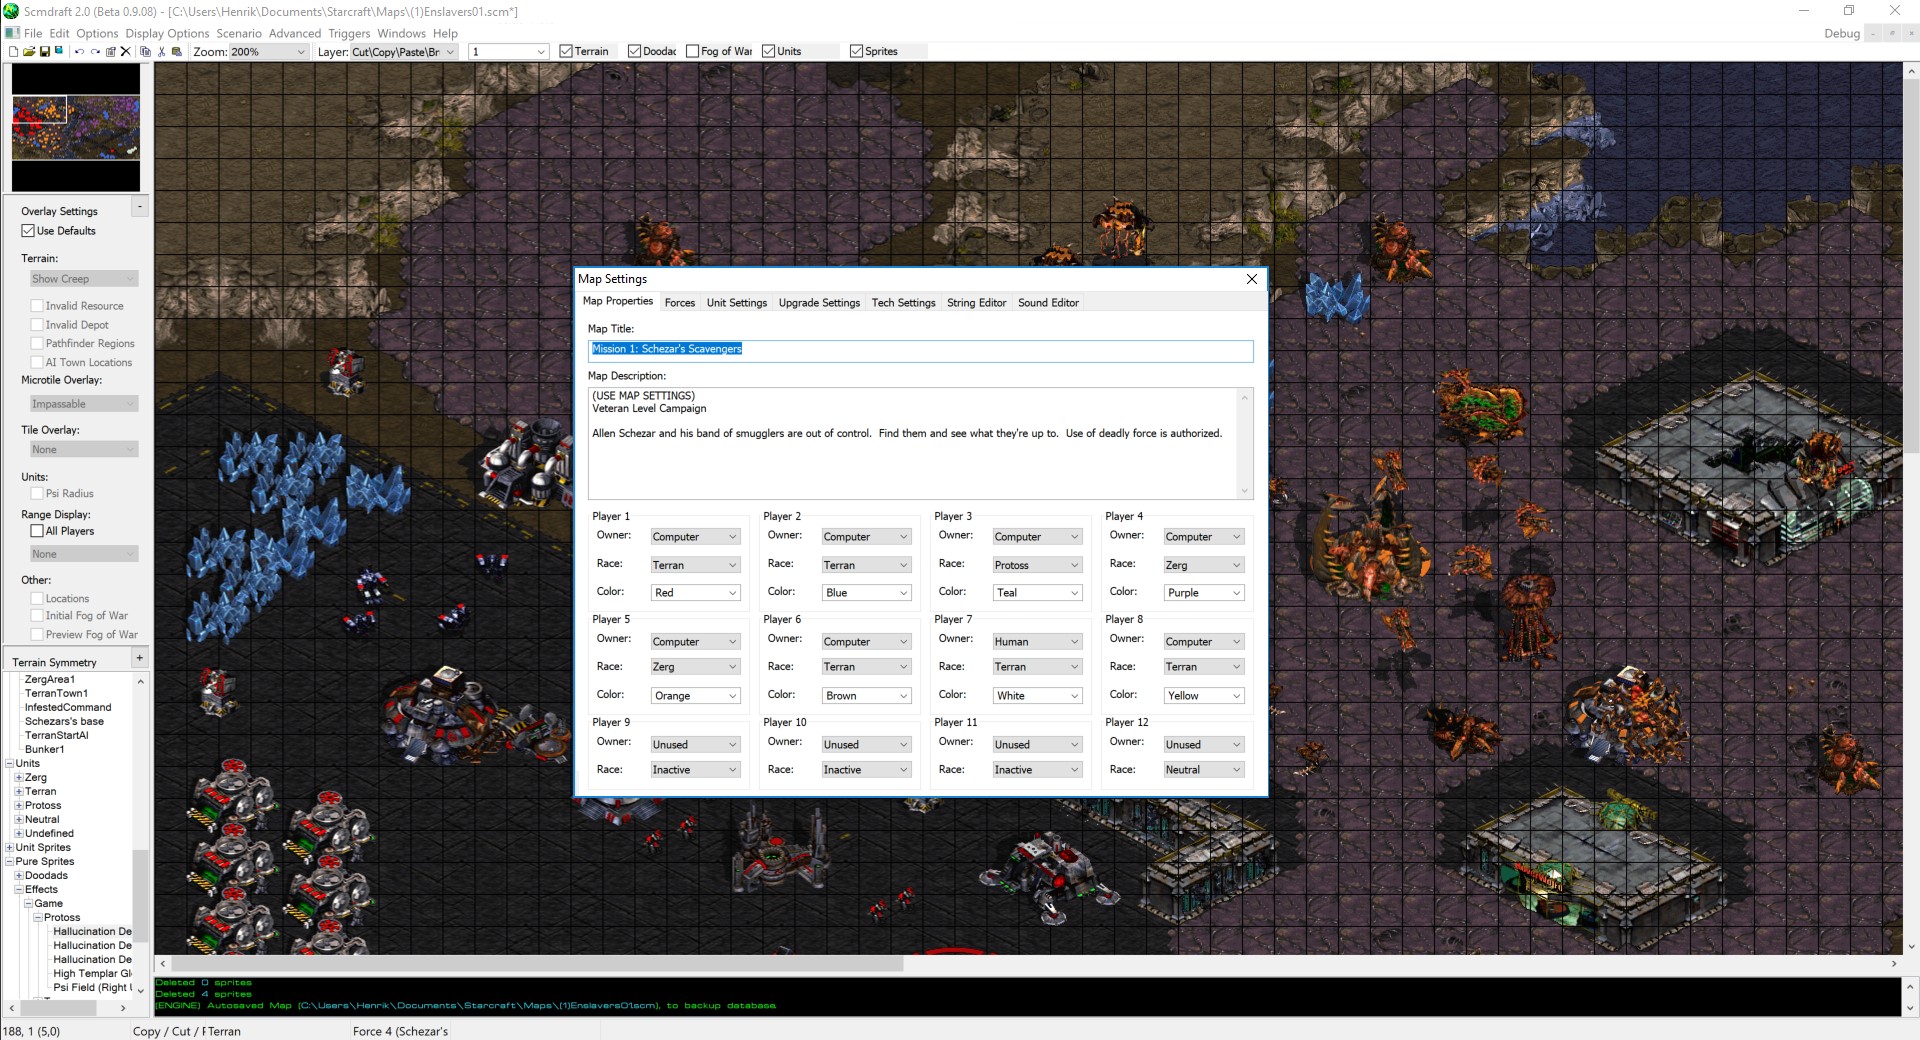Click the Map Title text field
The height and width of the screenshot is (1040, 1920).
[x=920, y=350]
